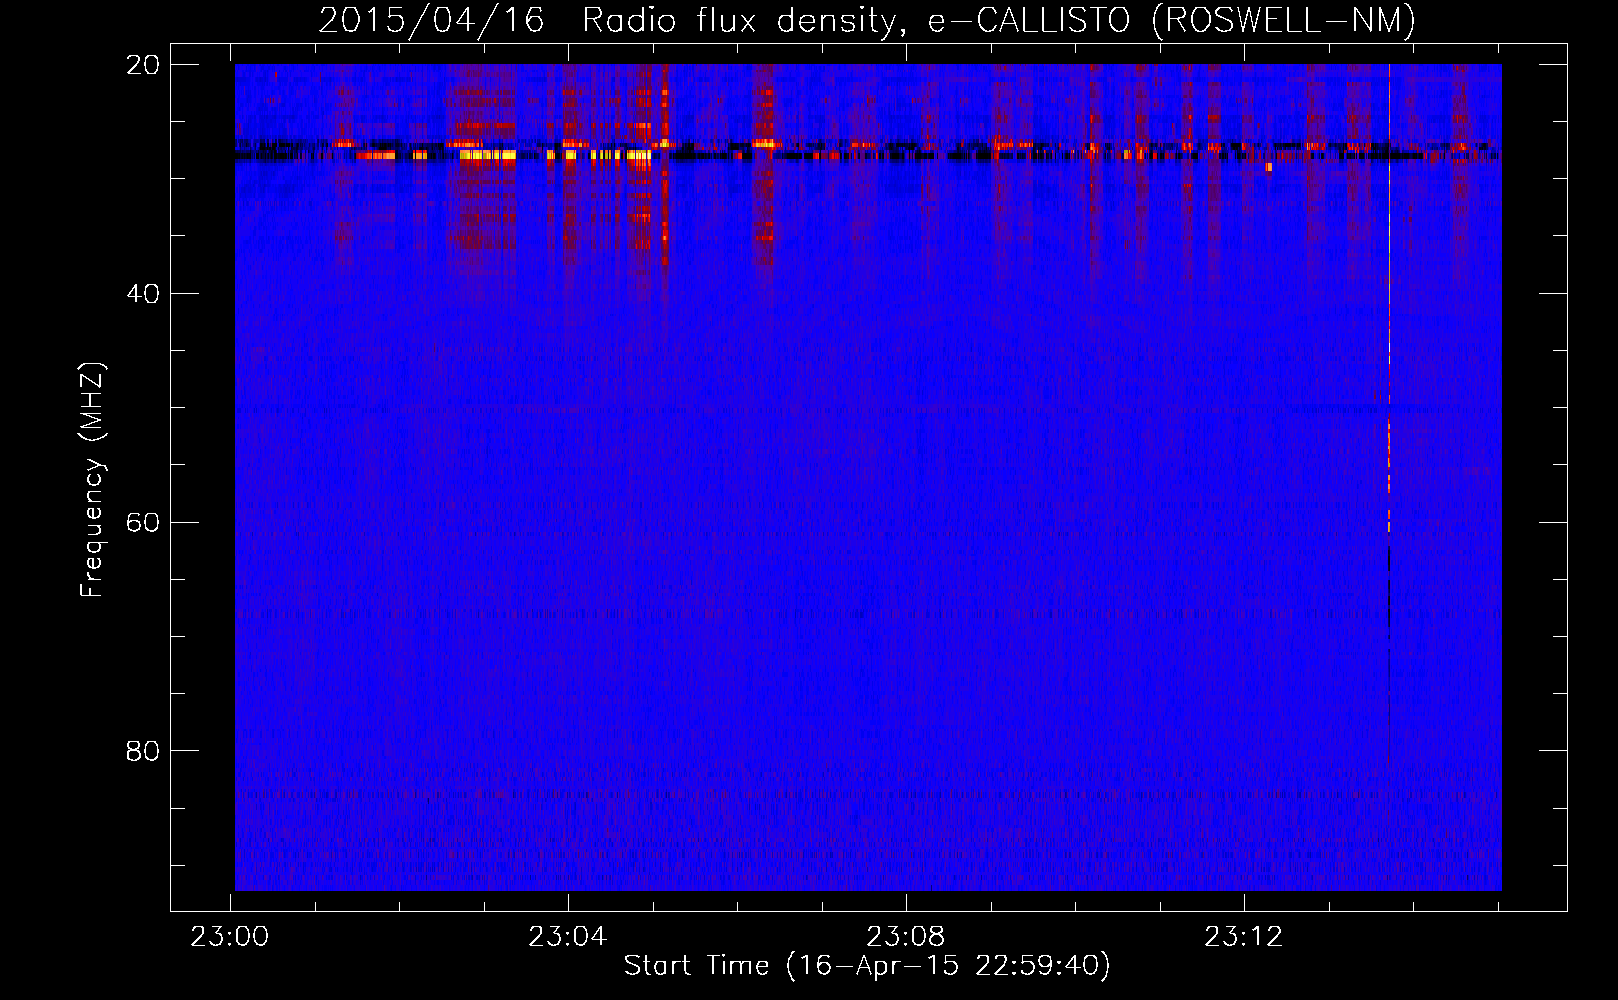The height and width of the screenshot is (1000, 1618).
Task: Click the 'Start Time (16-Apr-15 22:59:40)' label
Action: pos(867,966)
